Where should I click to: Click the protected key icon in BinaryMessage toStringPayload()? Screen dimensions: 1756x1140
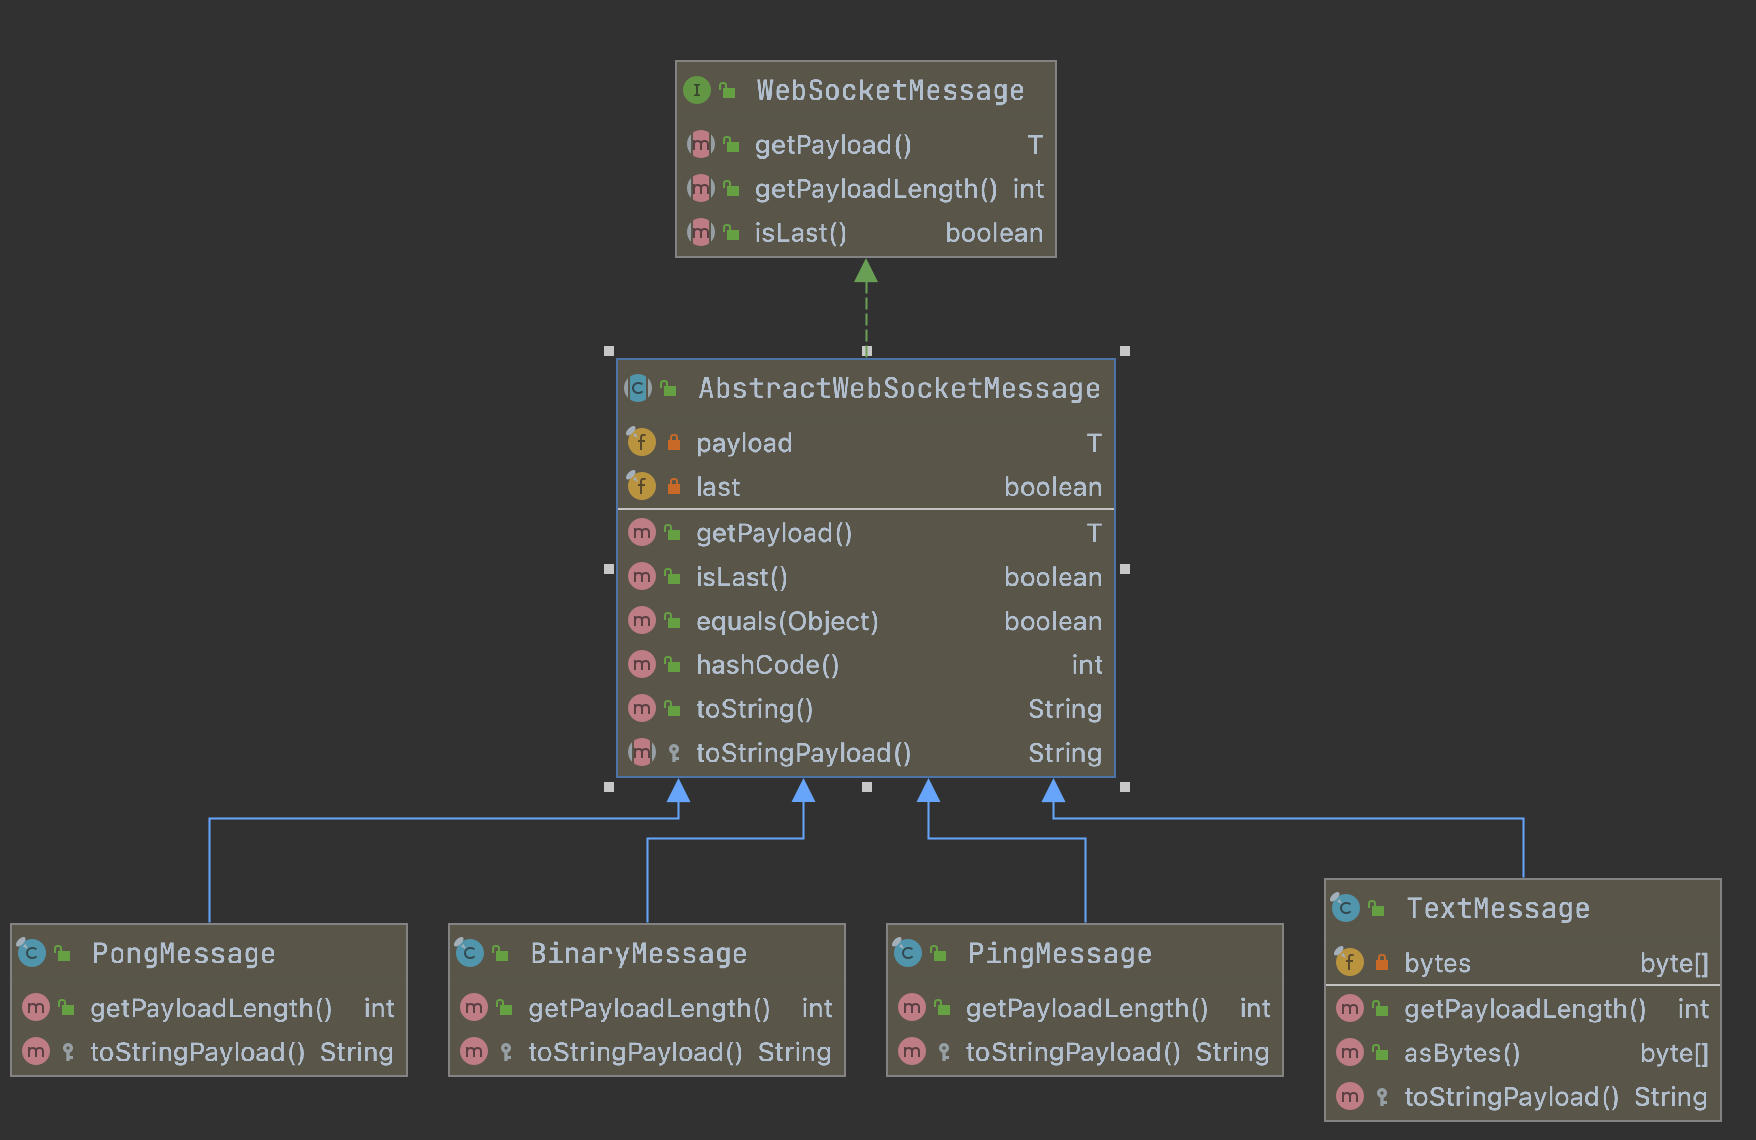pyautogui.click(x=506, y=1052)
